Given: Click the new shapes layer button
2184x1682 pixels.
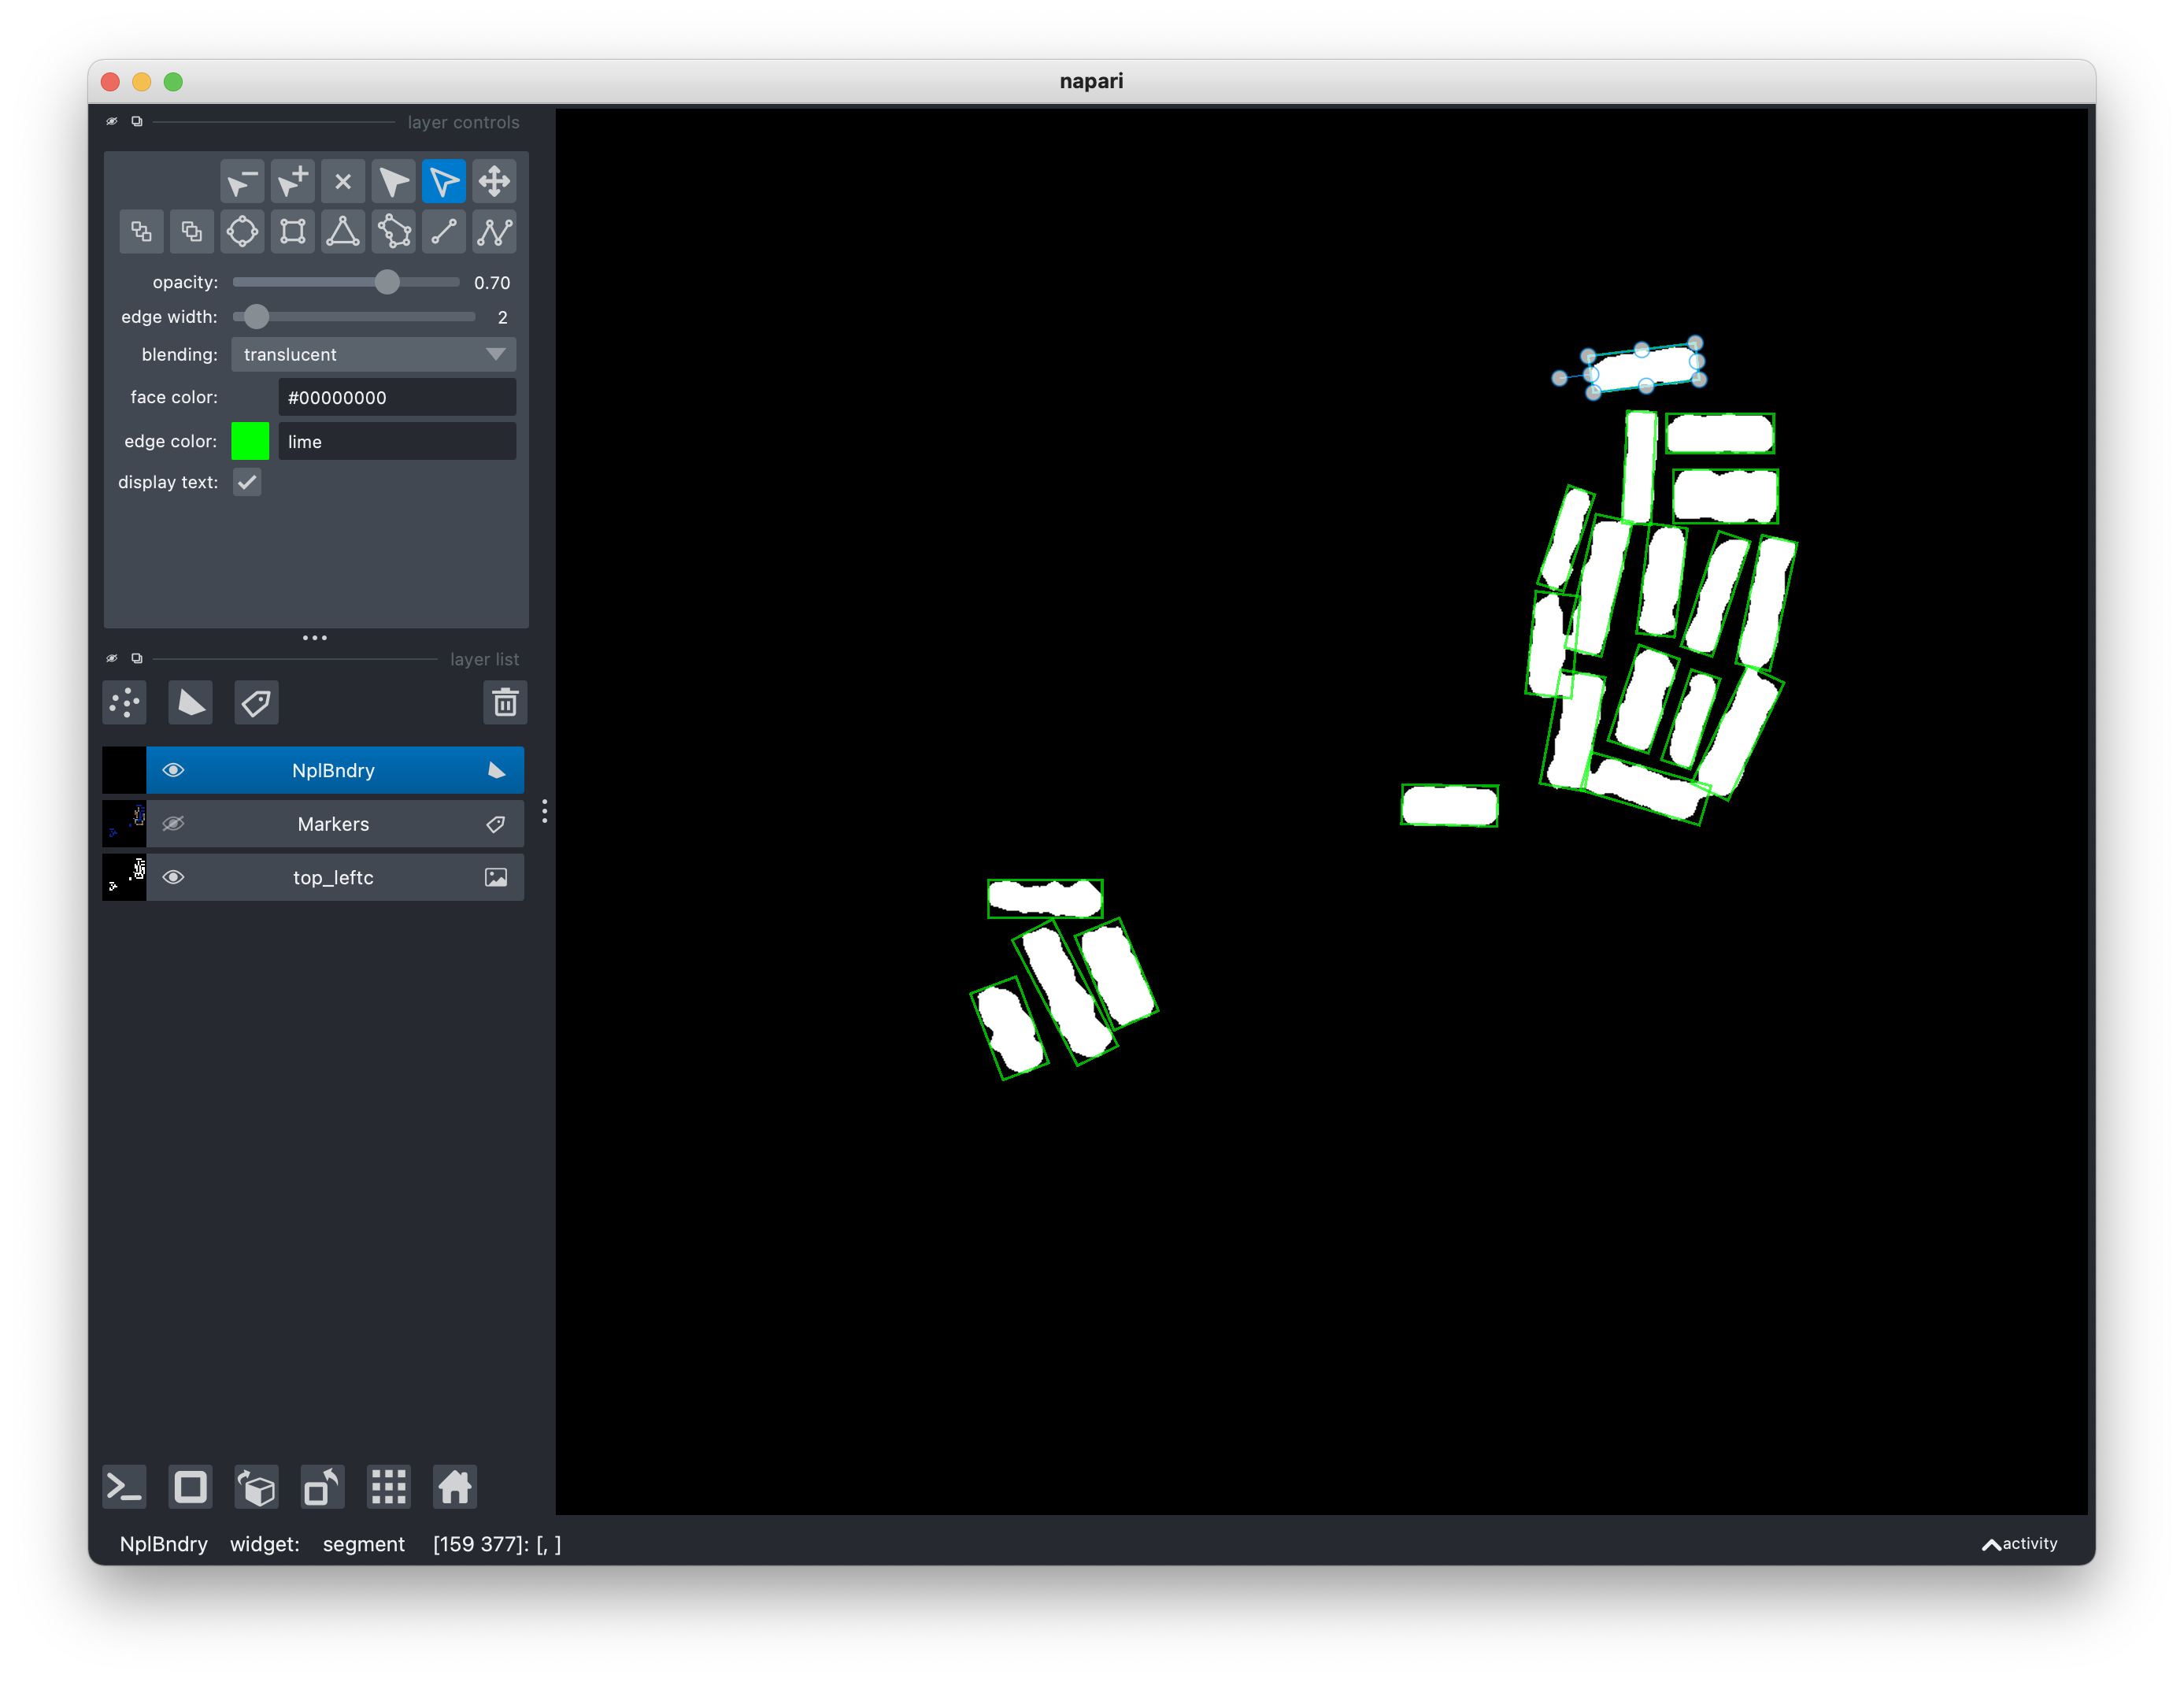Looking at the screenshot, I should 190,703.
